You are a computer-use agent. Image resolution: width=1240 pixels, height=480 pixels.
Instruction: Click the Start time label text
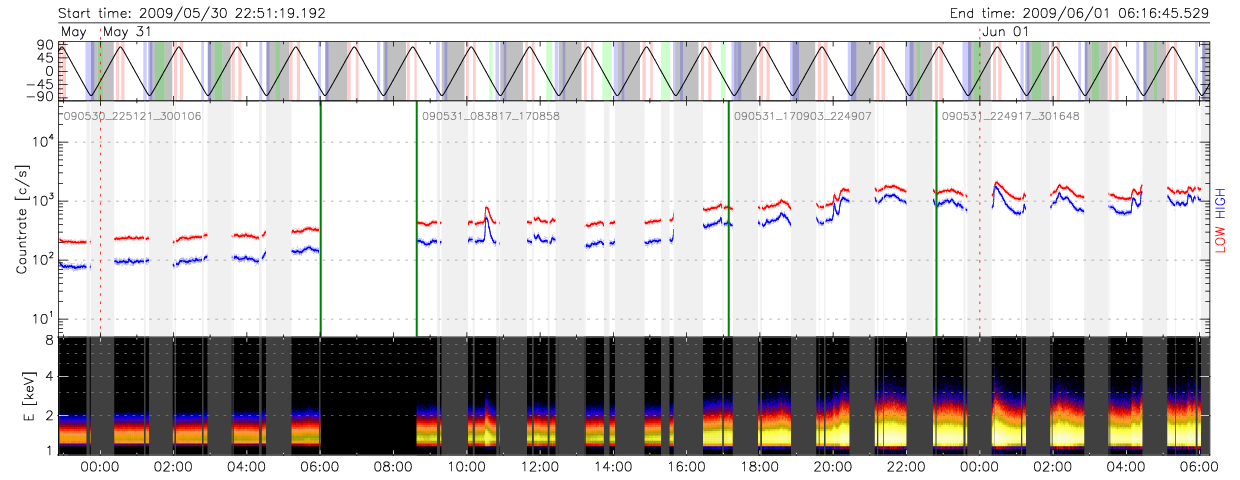[192, 13]
